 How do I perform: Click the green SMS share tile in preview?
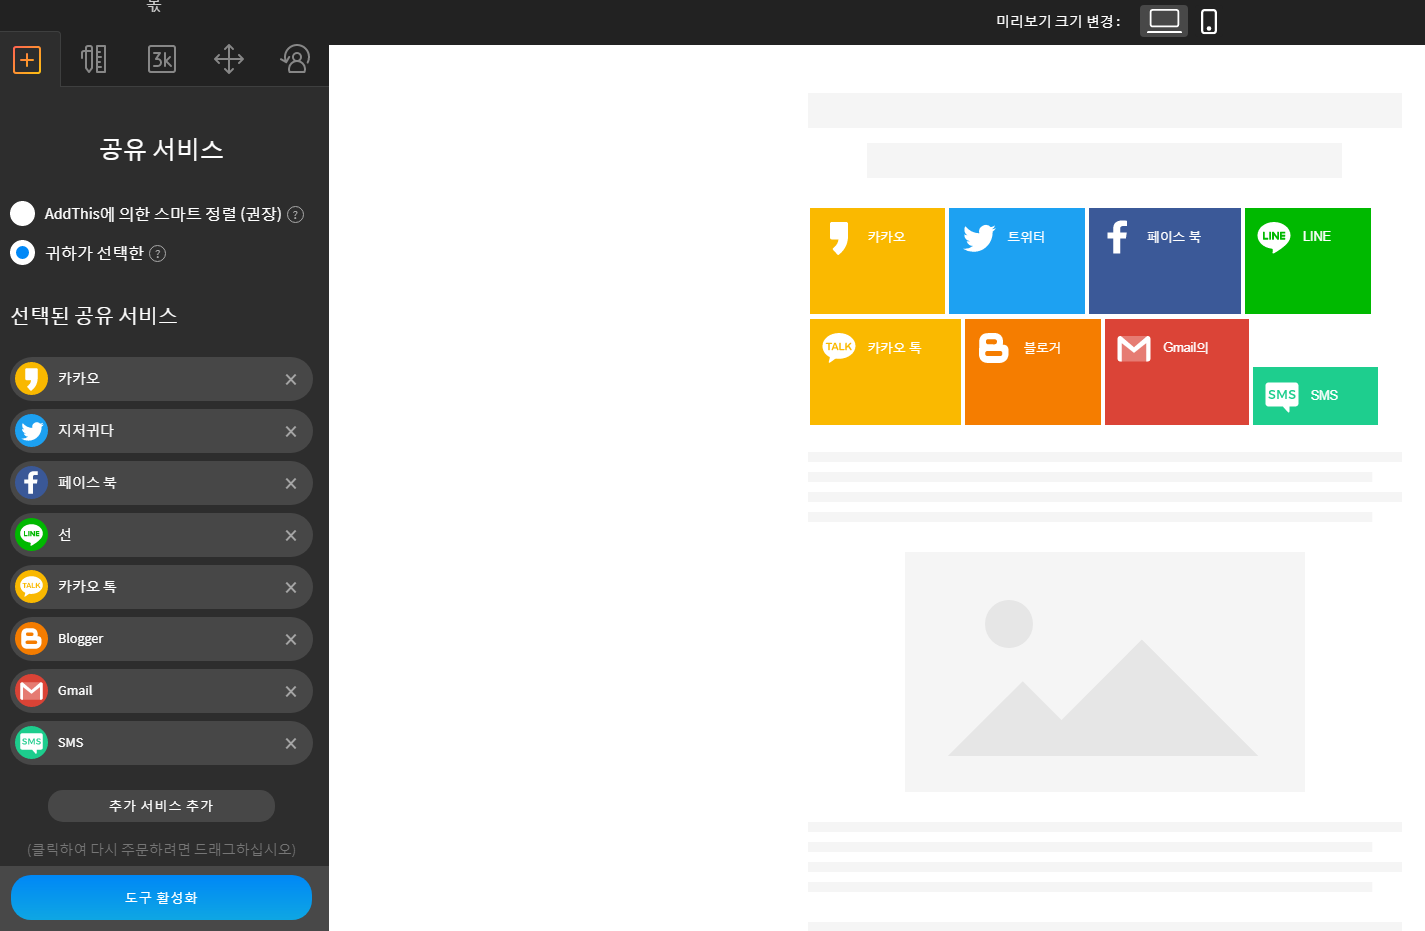pos(1315,396)
